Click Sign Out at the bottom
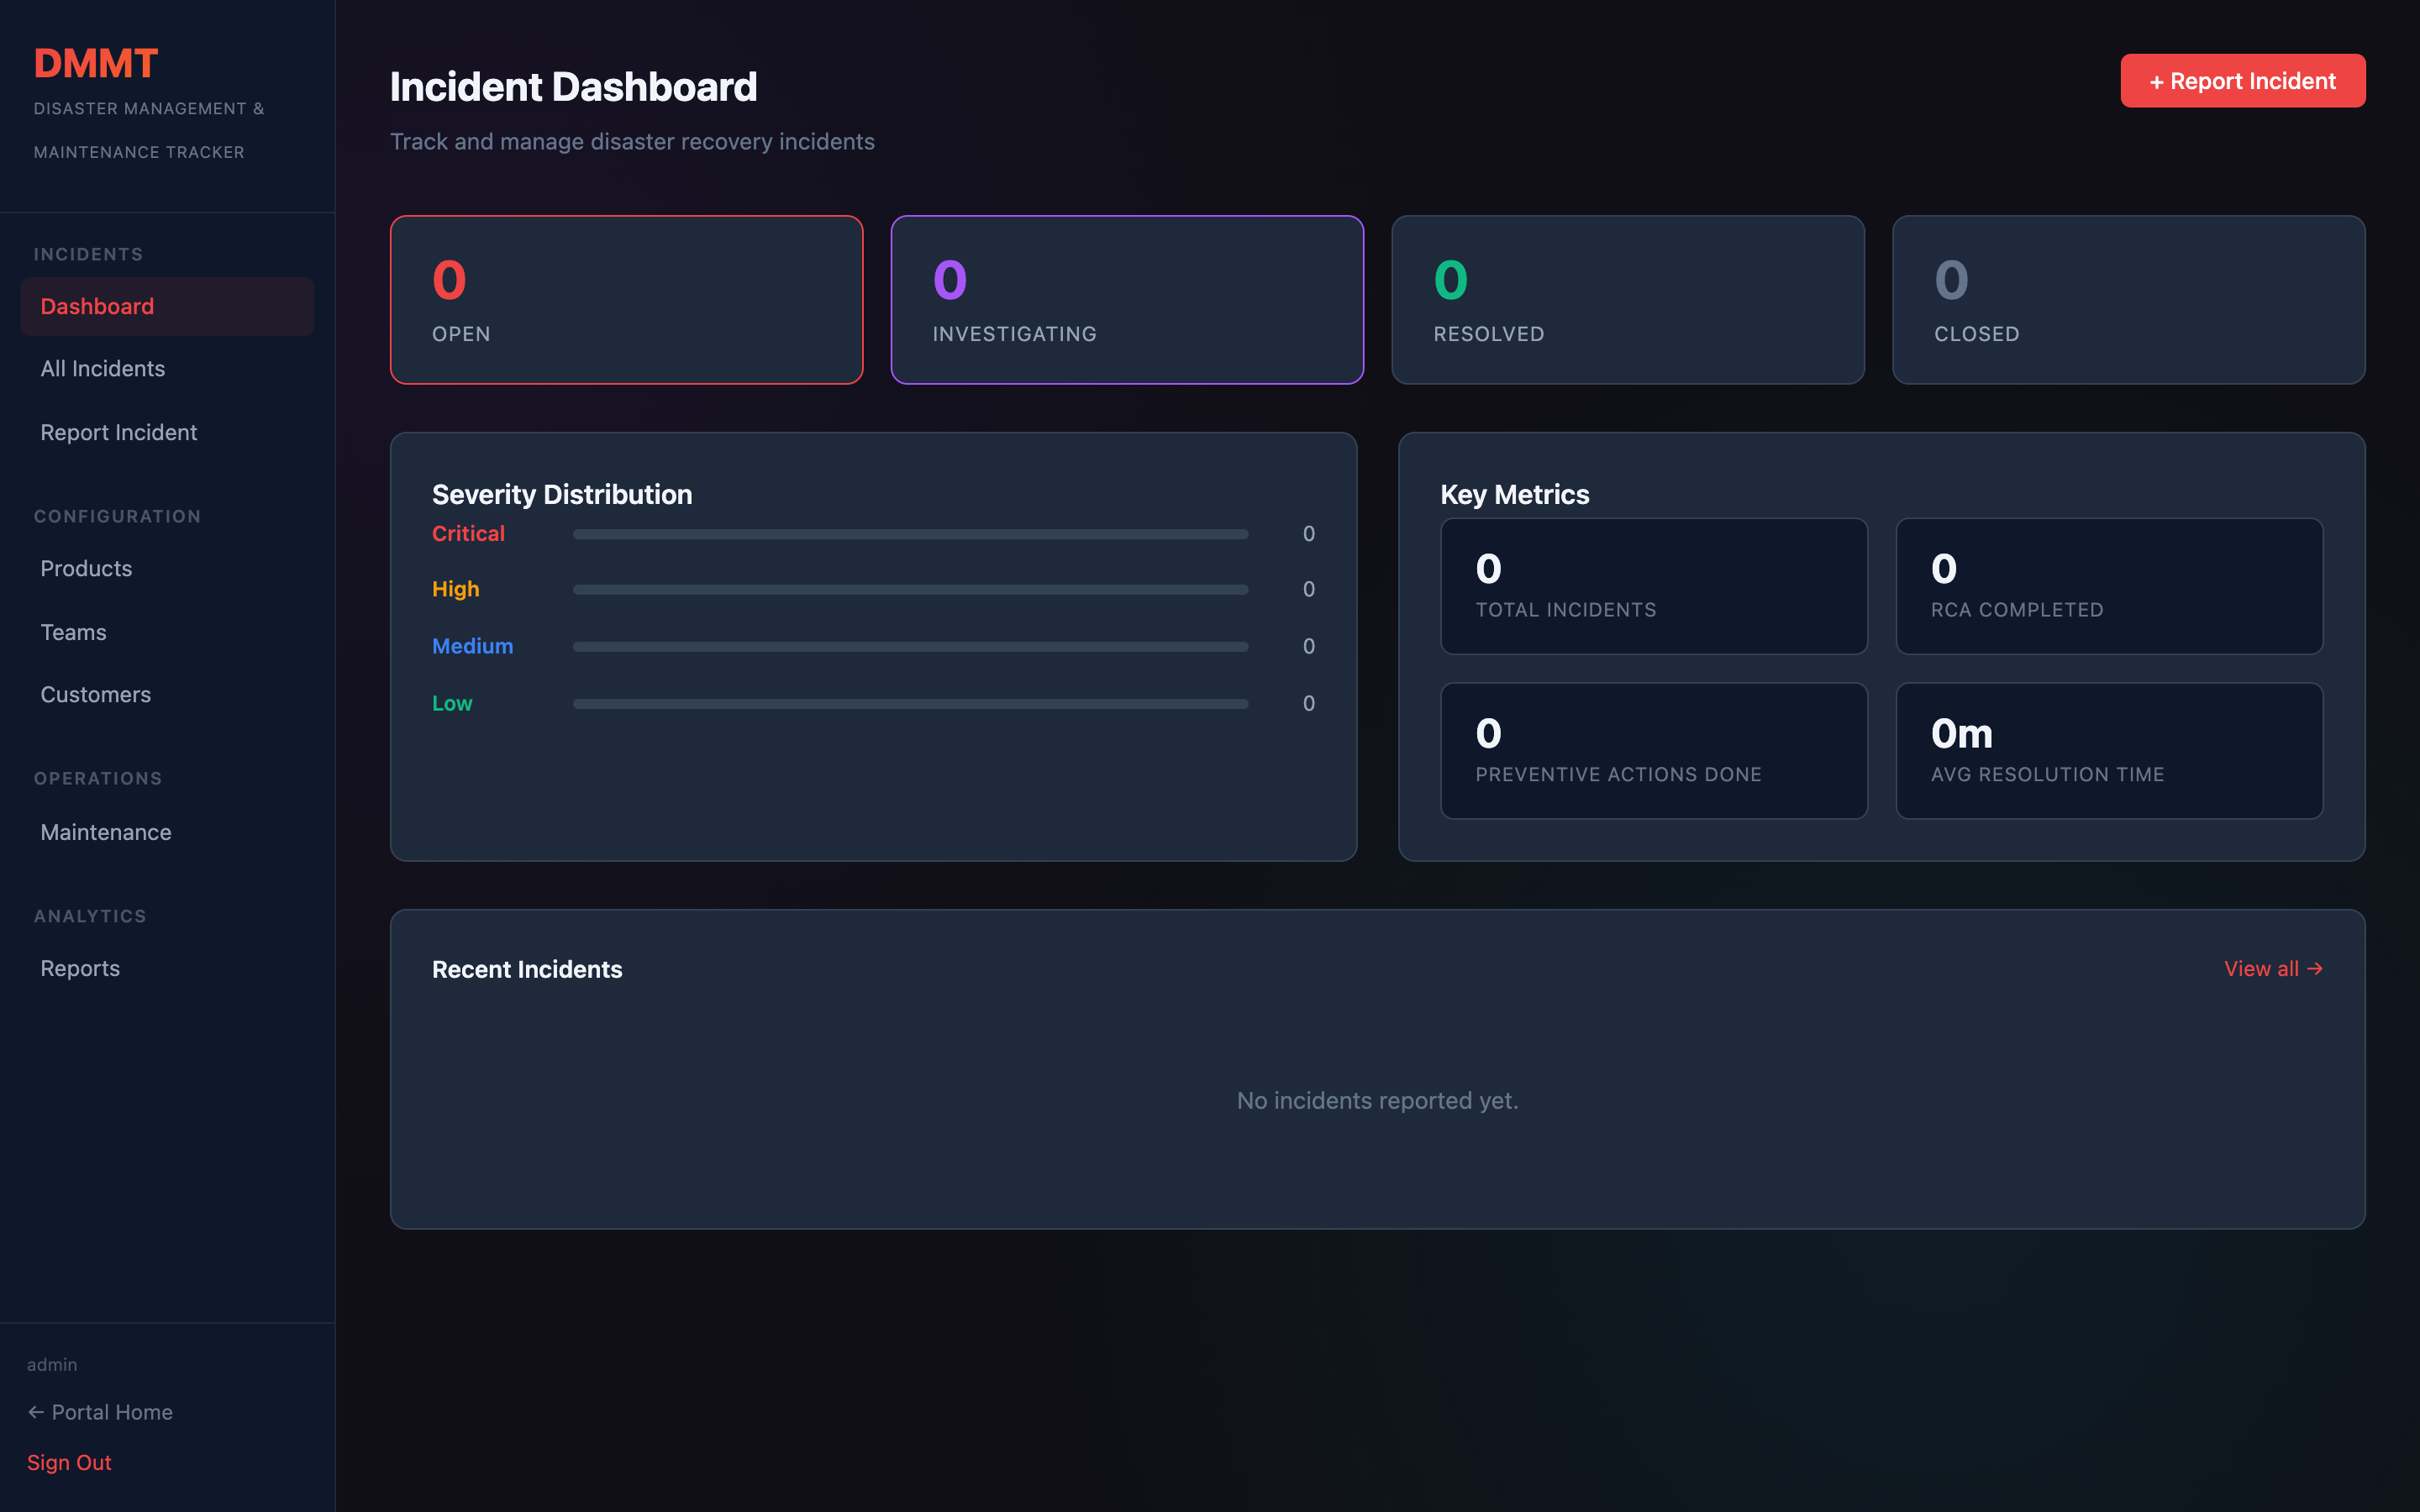 [x=69, y=1462]
